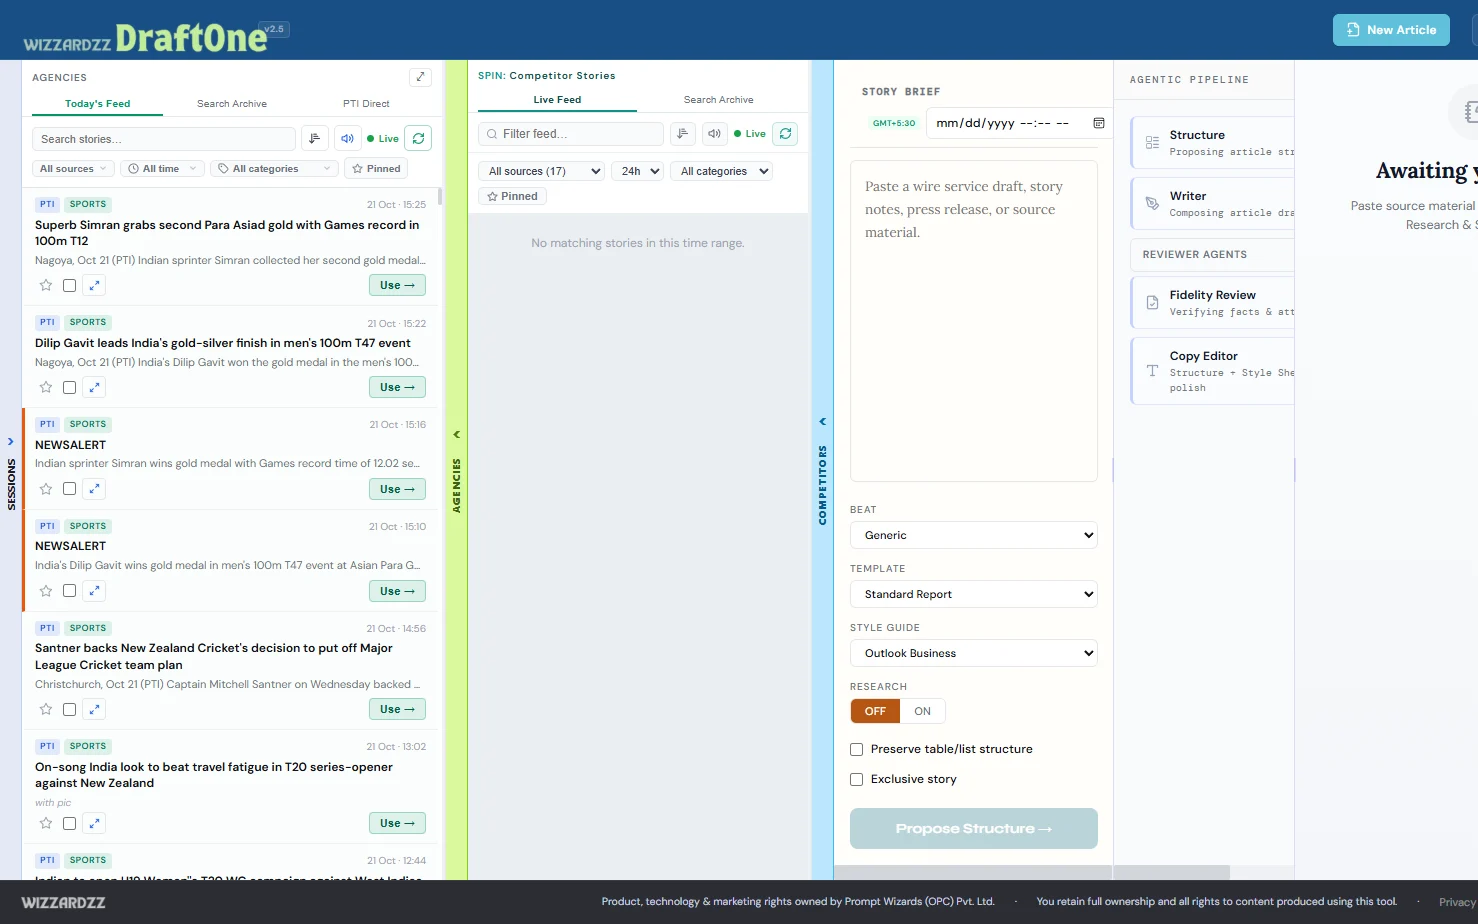Star the Santner New Zealand Cricket story

click(46, 709)
